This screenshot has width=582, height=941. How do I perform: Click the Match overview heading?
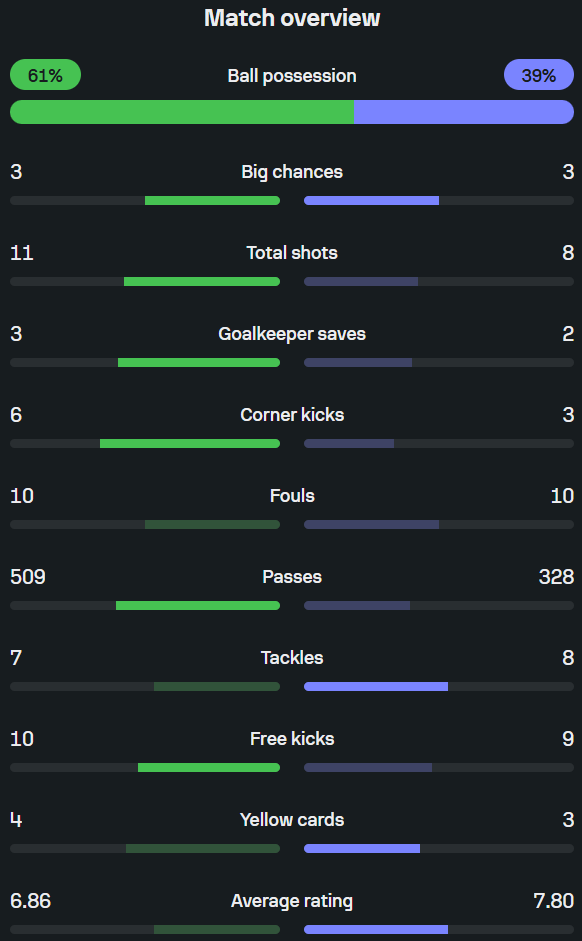[x=292, y=18]
